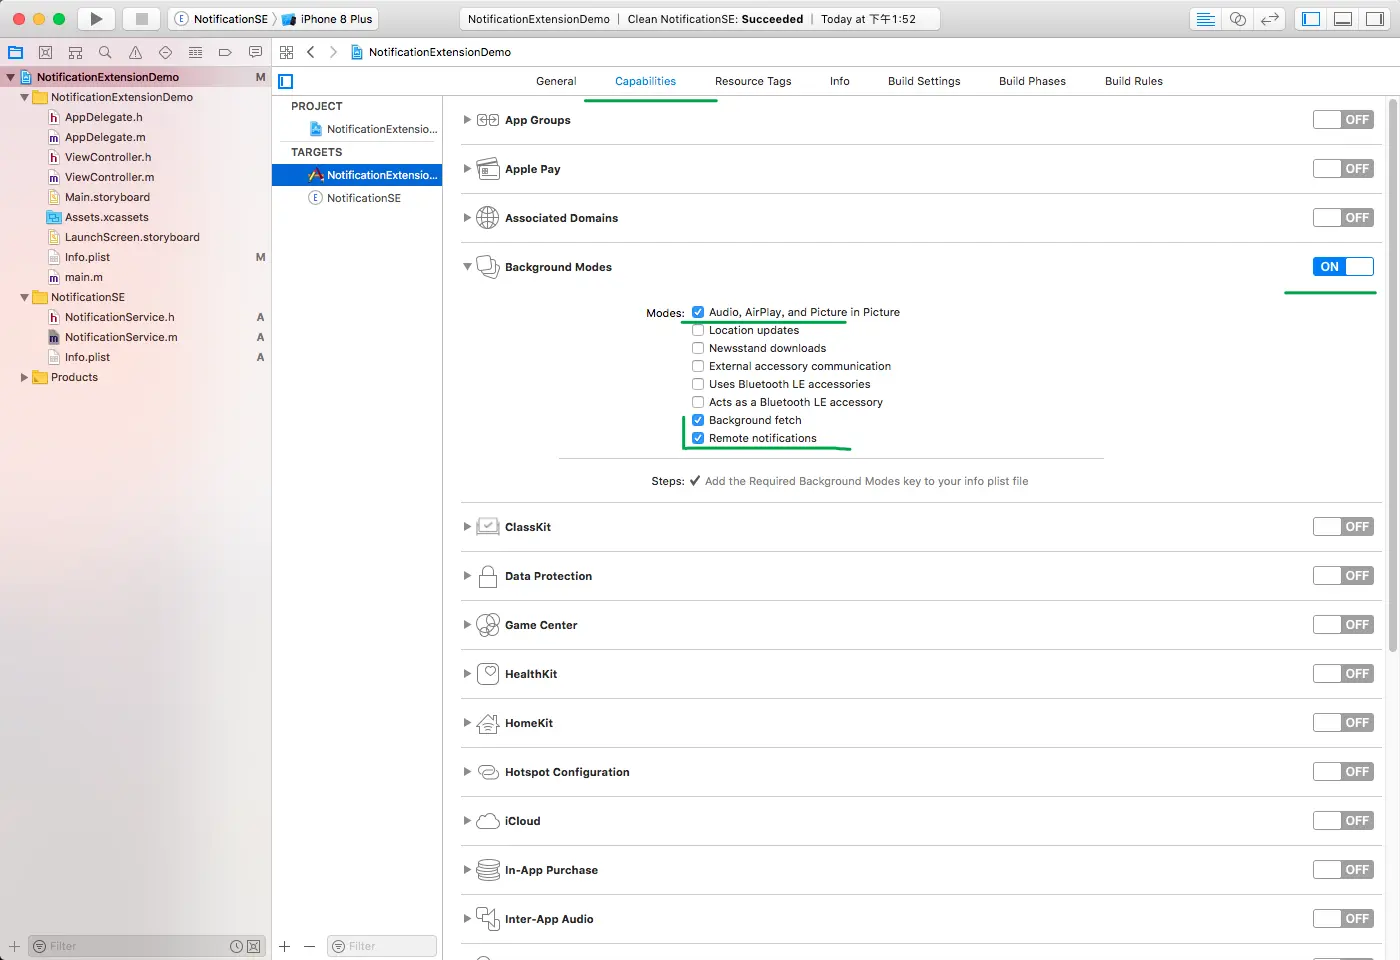The height and width of the screenshot is (960, 1400).
Task: Show only source-controlled files filter
Action: point(253,946)
